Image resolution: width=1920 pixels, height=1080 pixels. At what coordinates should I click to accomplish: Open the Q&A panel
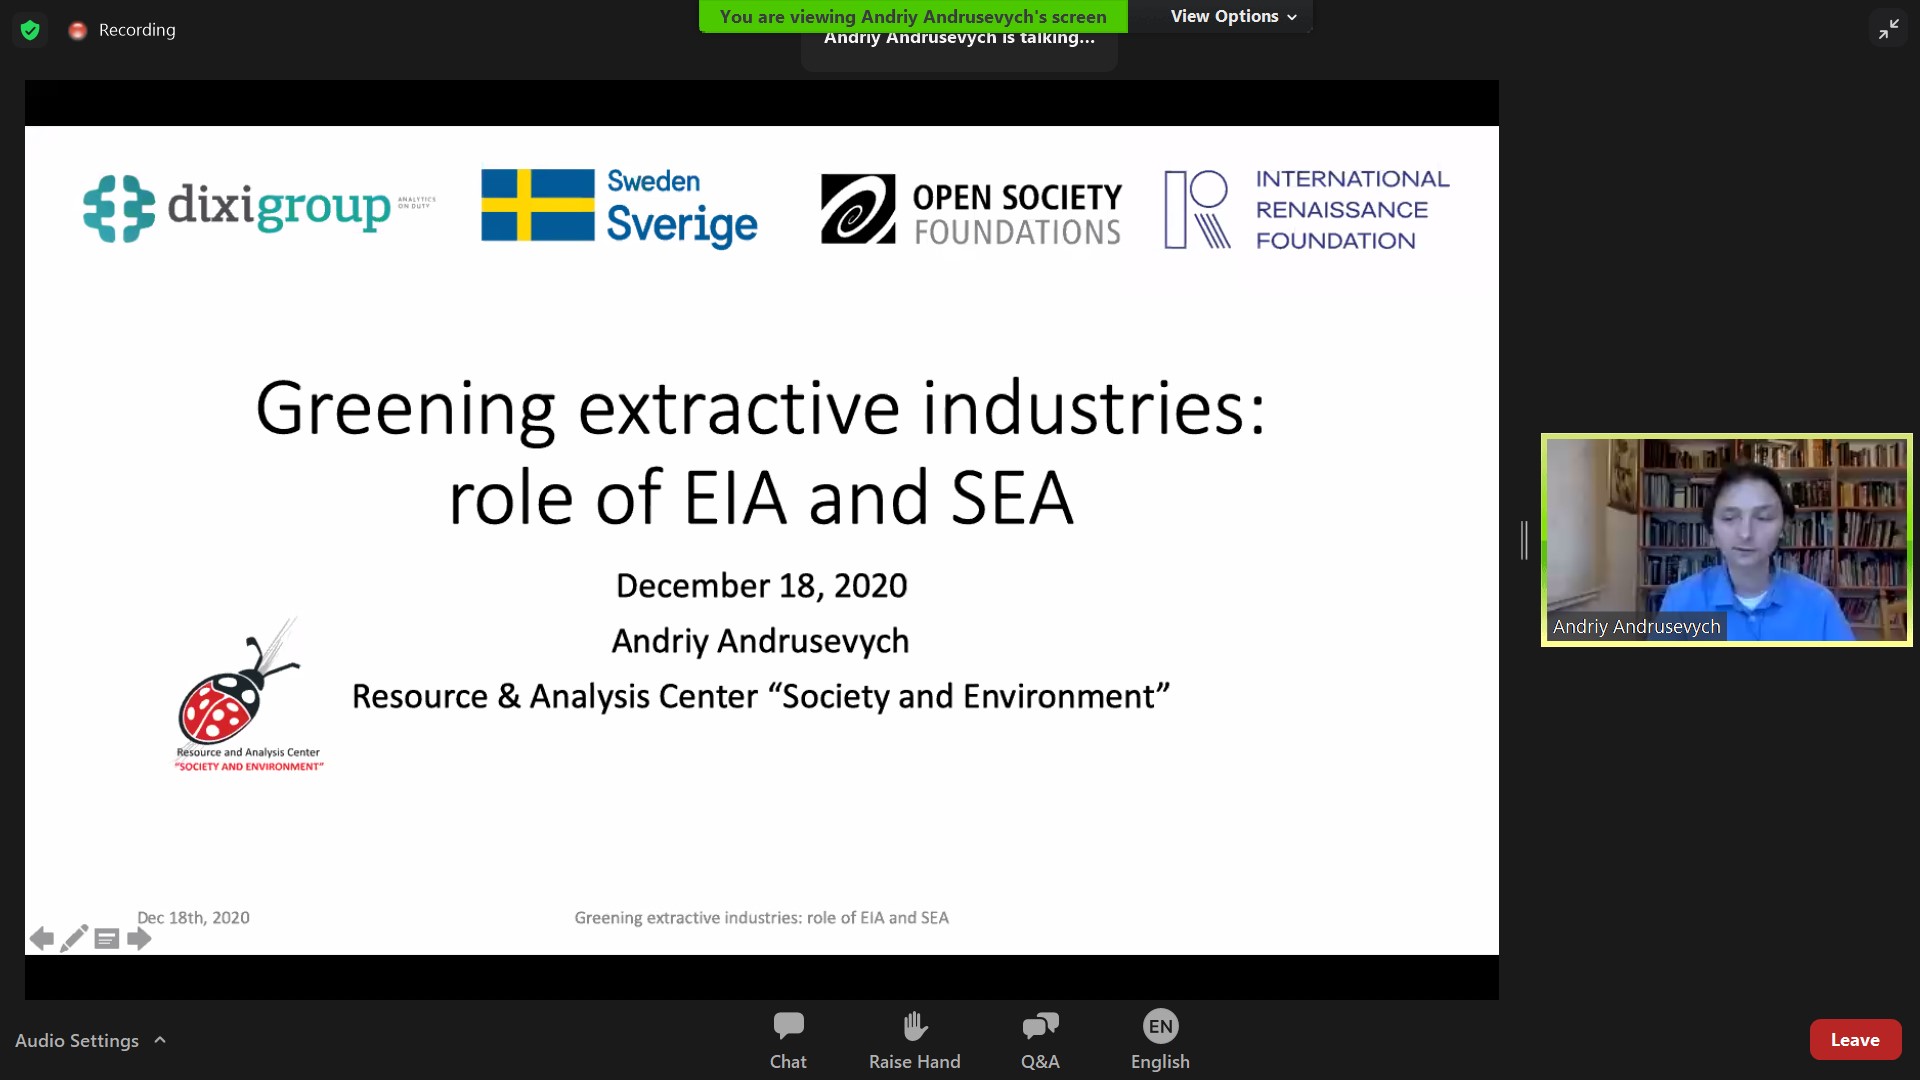pos(1040,1039)
